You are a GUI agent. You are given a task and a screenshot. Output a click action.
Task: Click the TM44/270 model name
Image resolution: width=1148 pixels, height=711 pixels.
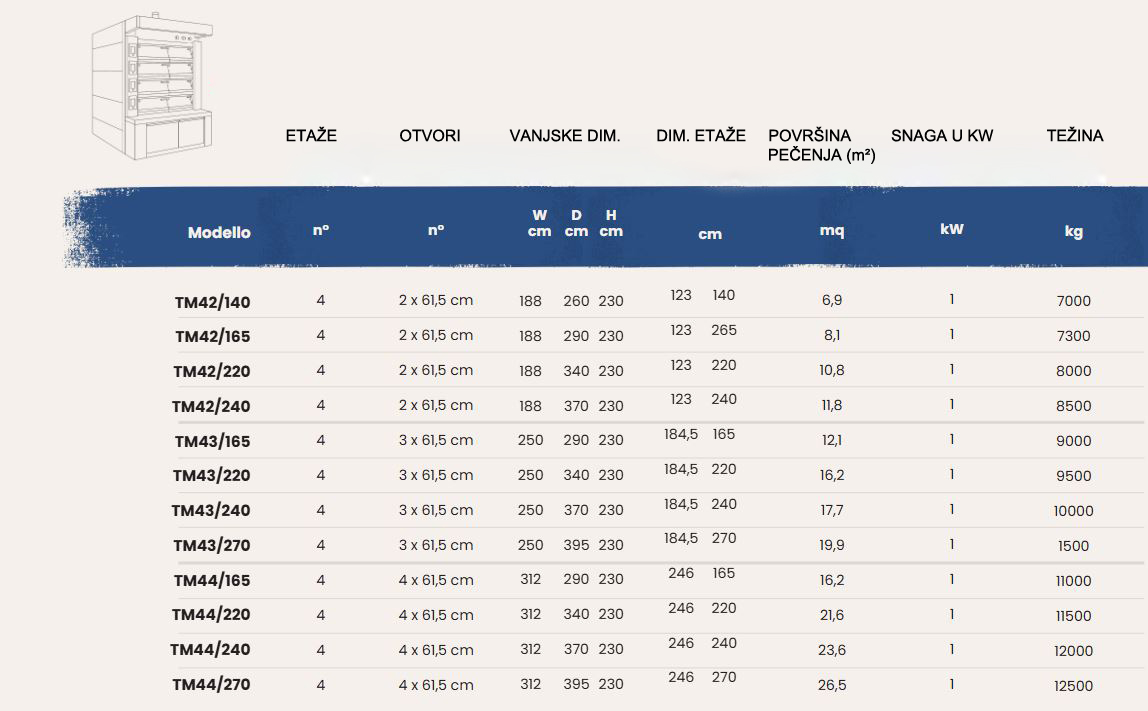[x=211, y=685]
